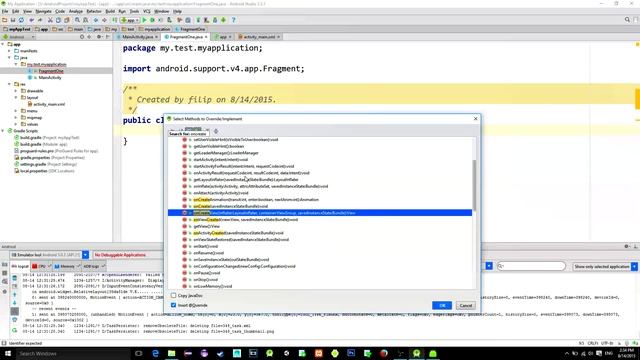Click the green Run app button
The image size is (640, 360).
pyautogui.click(x=144, y=20)
